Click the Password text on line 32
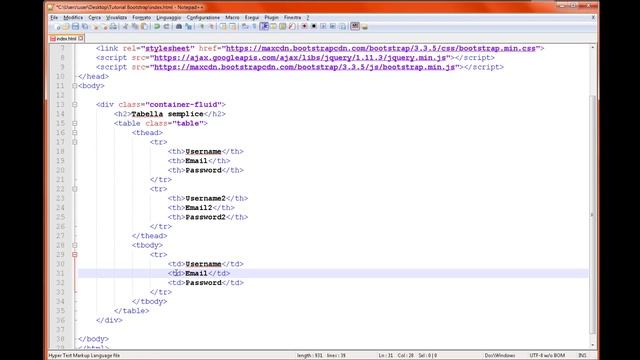This screenshot has height=360, width=640. coord(203,283)
